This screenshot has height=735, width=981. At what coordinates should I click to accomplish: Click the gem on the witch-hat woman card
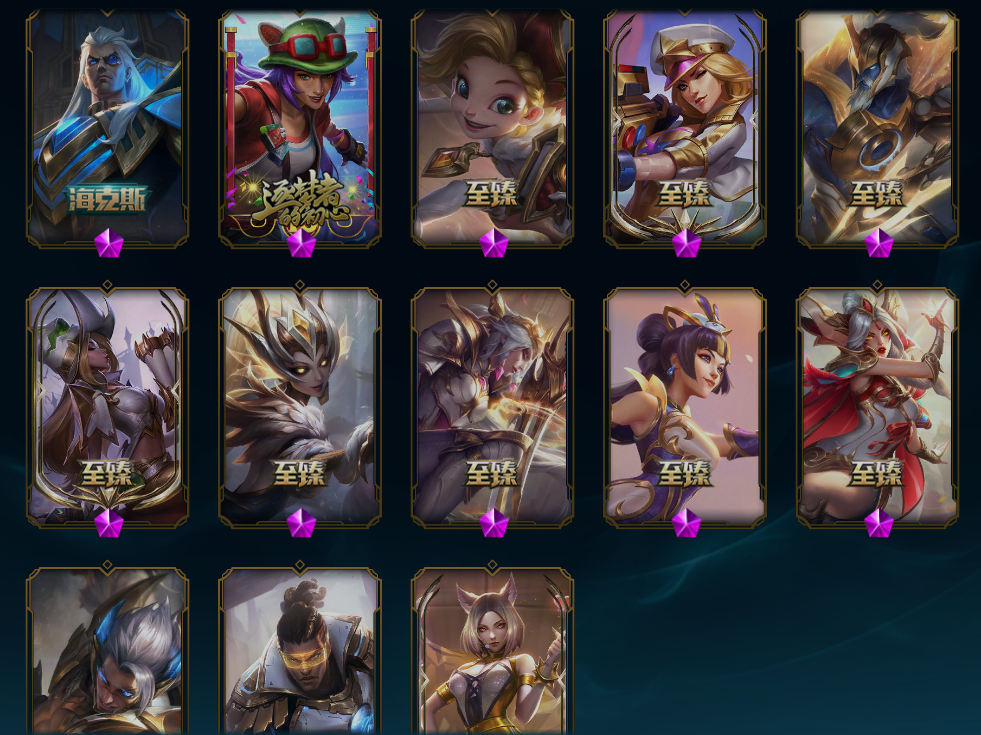108,523
